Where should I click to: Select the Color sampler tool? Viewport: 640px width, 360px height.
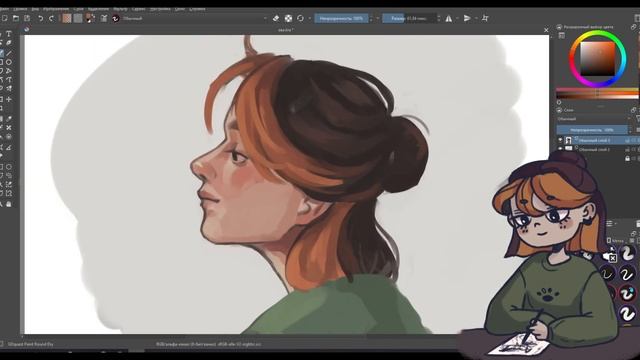pyautogui.click(x=9, y=119)
